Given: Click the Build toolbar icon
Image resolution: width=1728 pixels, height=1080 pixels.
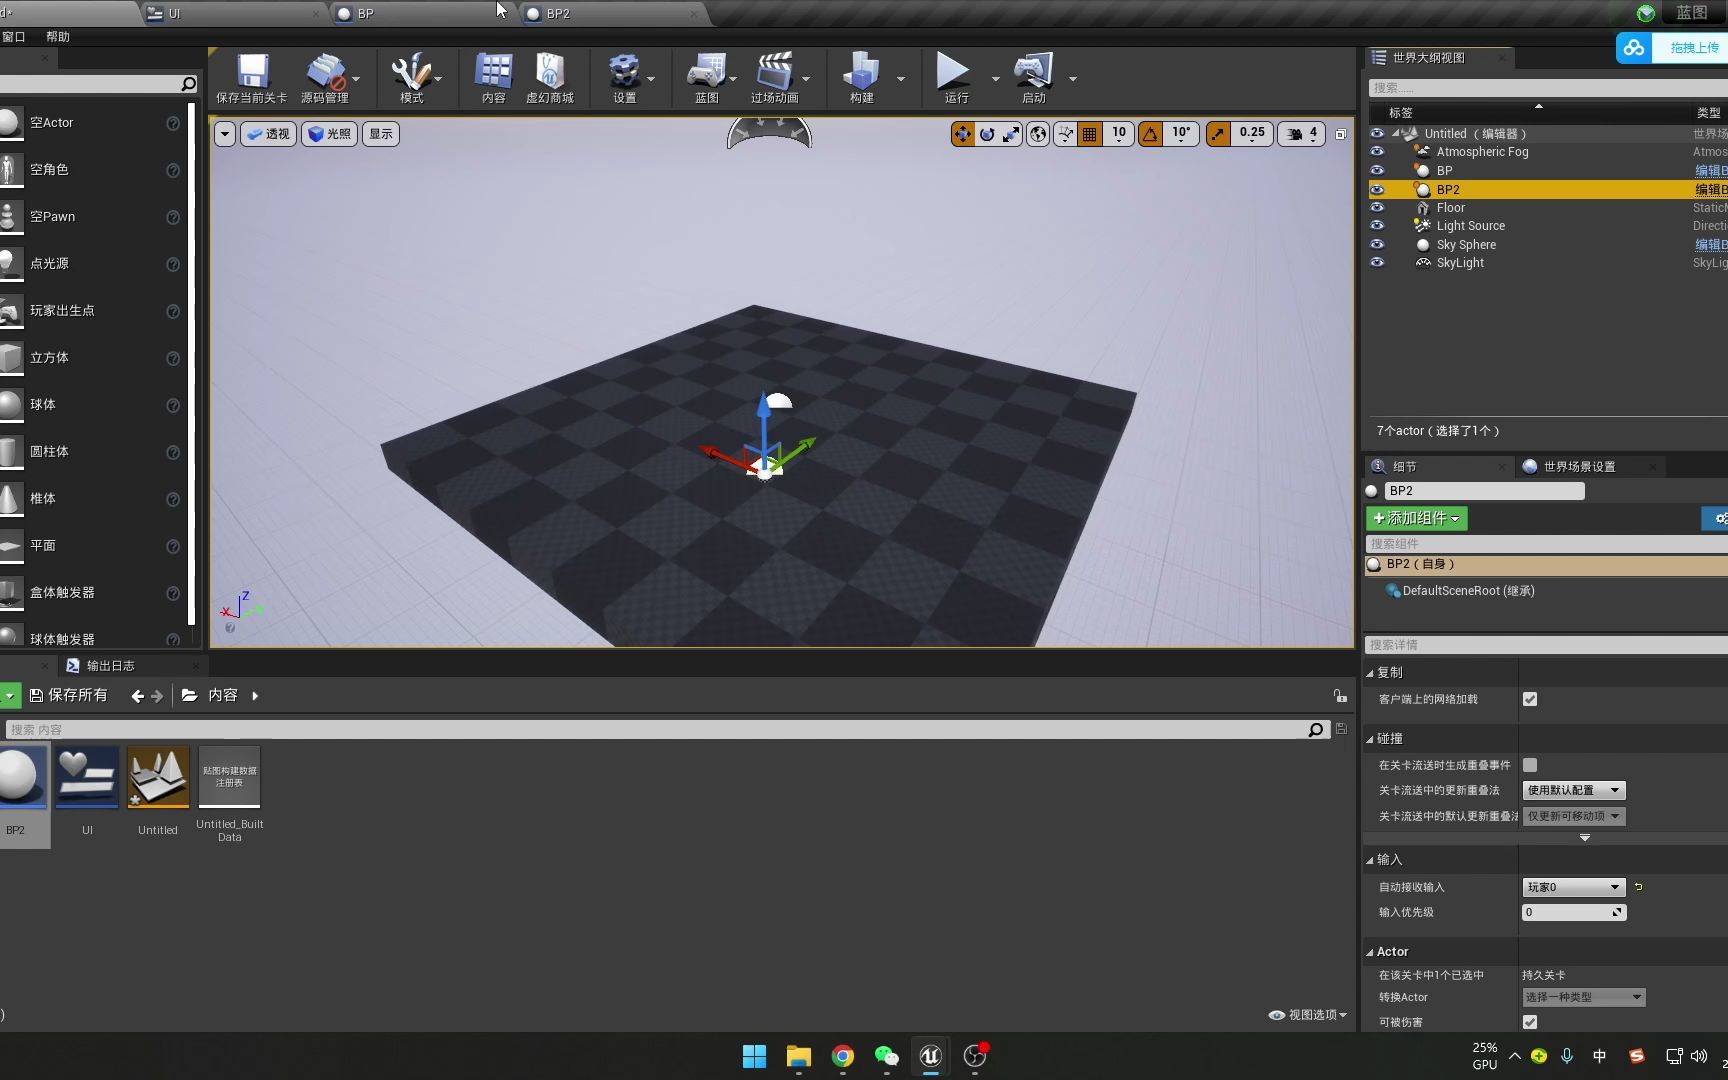Looking at the screenshot, I should click(861, 78).
